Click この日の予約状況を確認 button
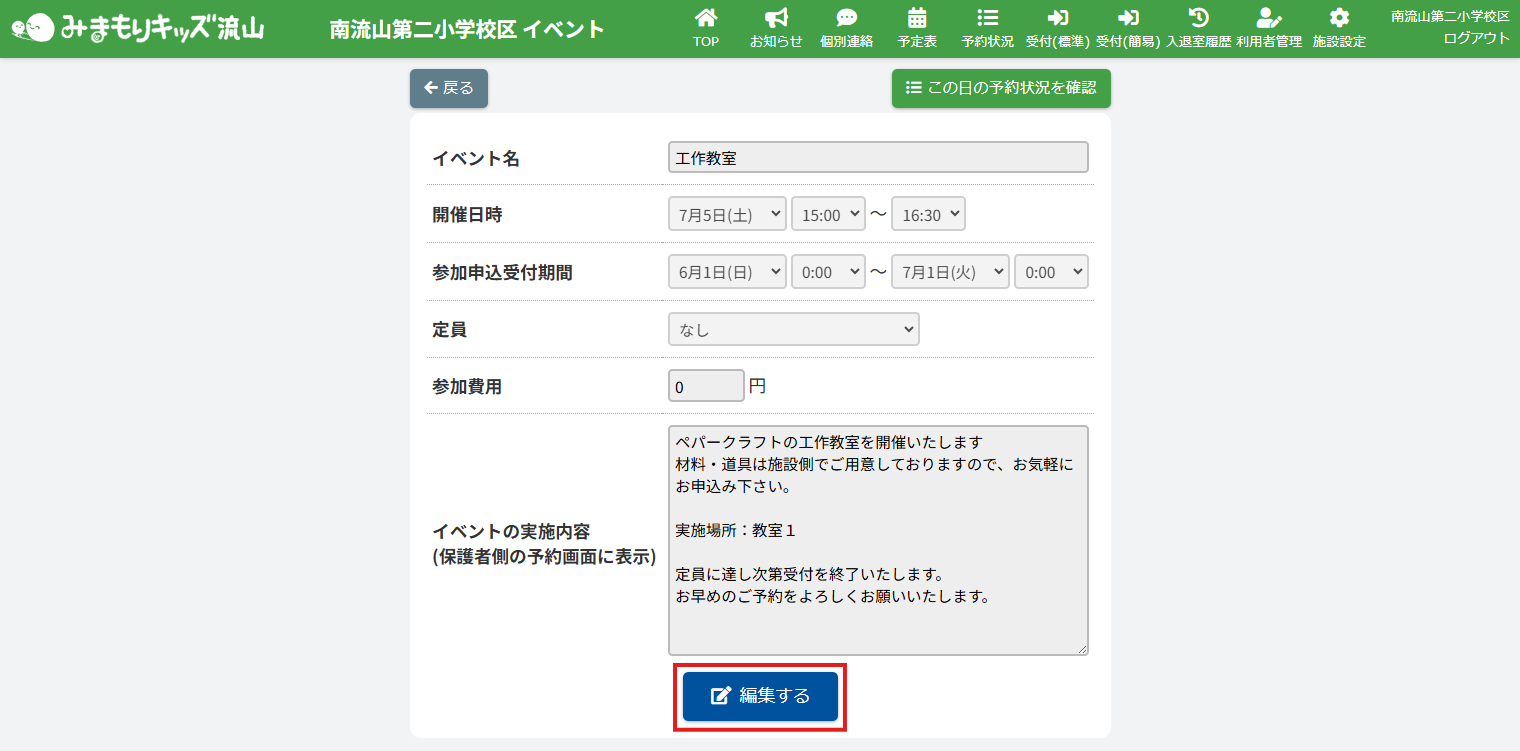The image size is (1520, 751). click(x=1001, y=88)
